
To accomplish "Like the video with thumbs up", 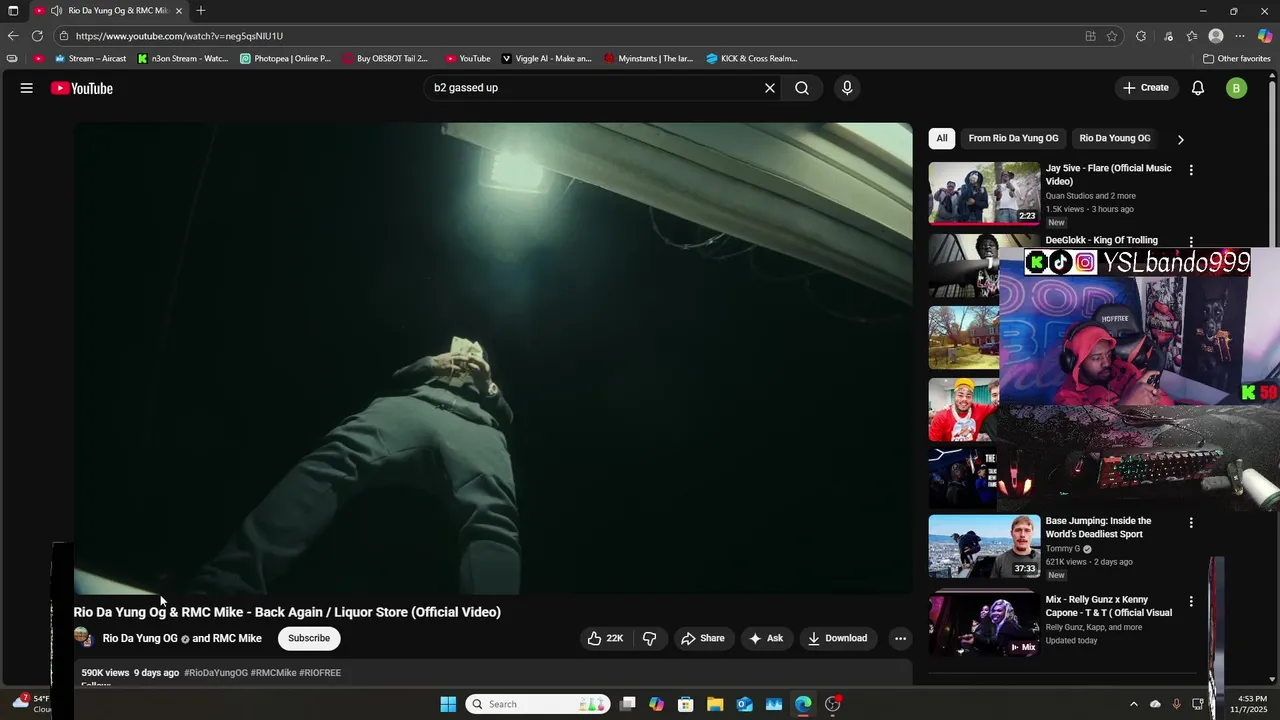I will 606,638.
